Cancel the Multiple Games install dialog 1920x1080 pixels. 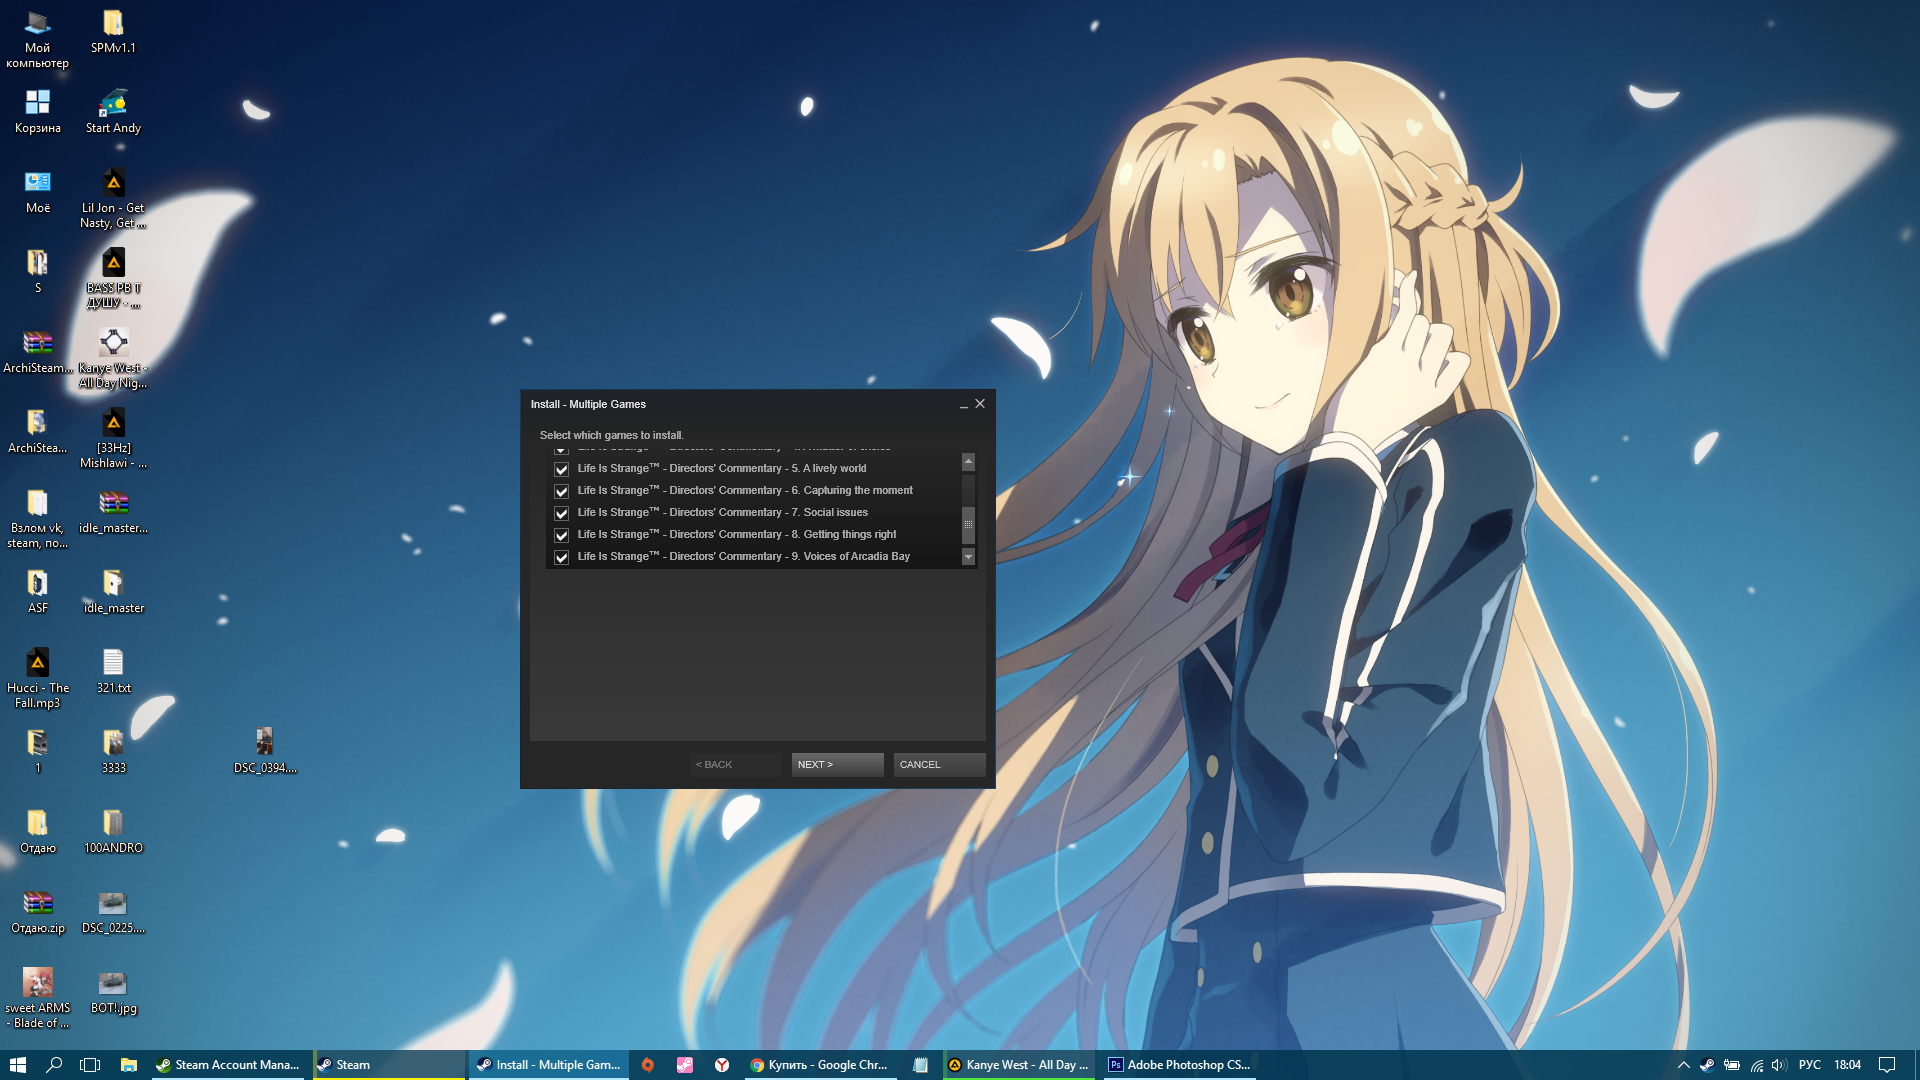tap(939, 765)
